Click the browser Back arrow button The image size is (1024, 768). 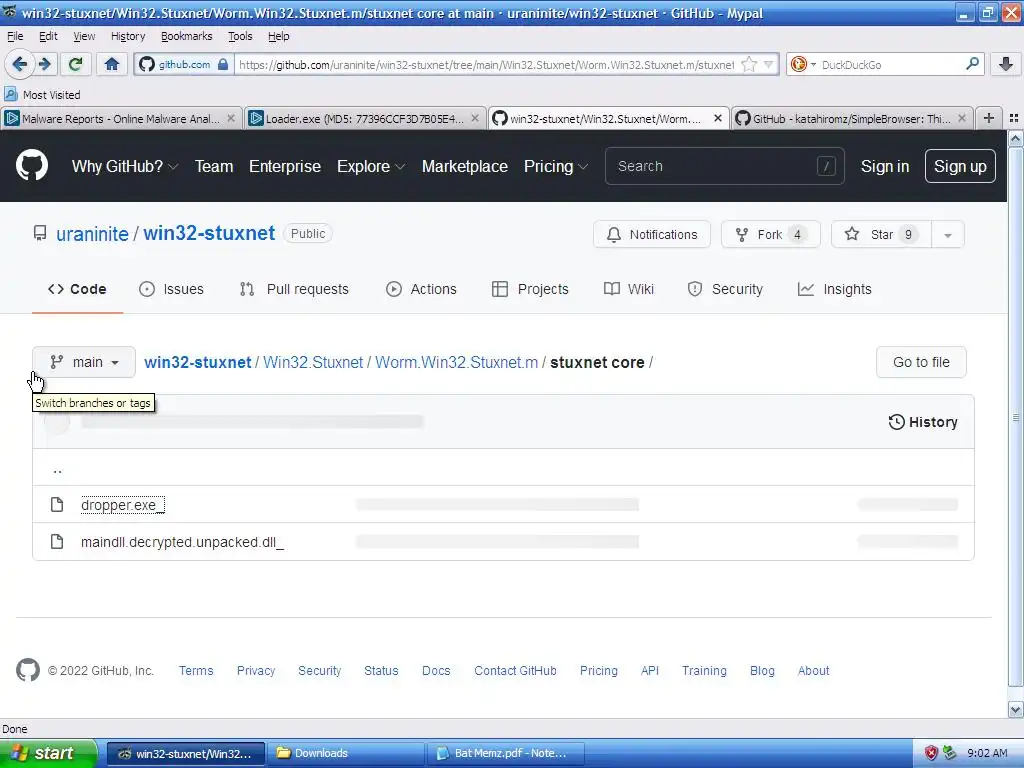tap(20, 64)
